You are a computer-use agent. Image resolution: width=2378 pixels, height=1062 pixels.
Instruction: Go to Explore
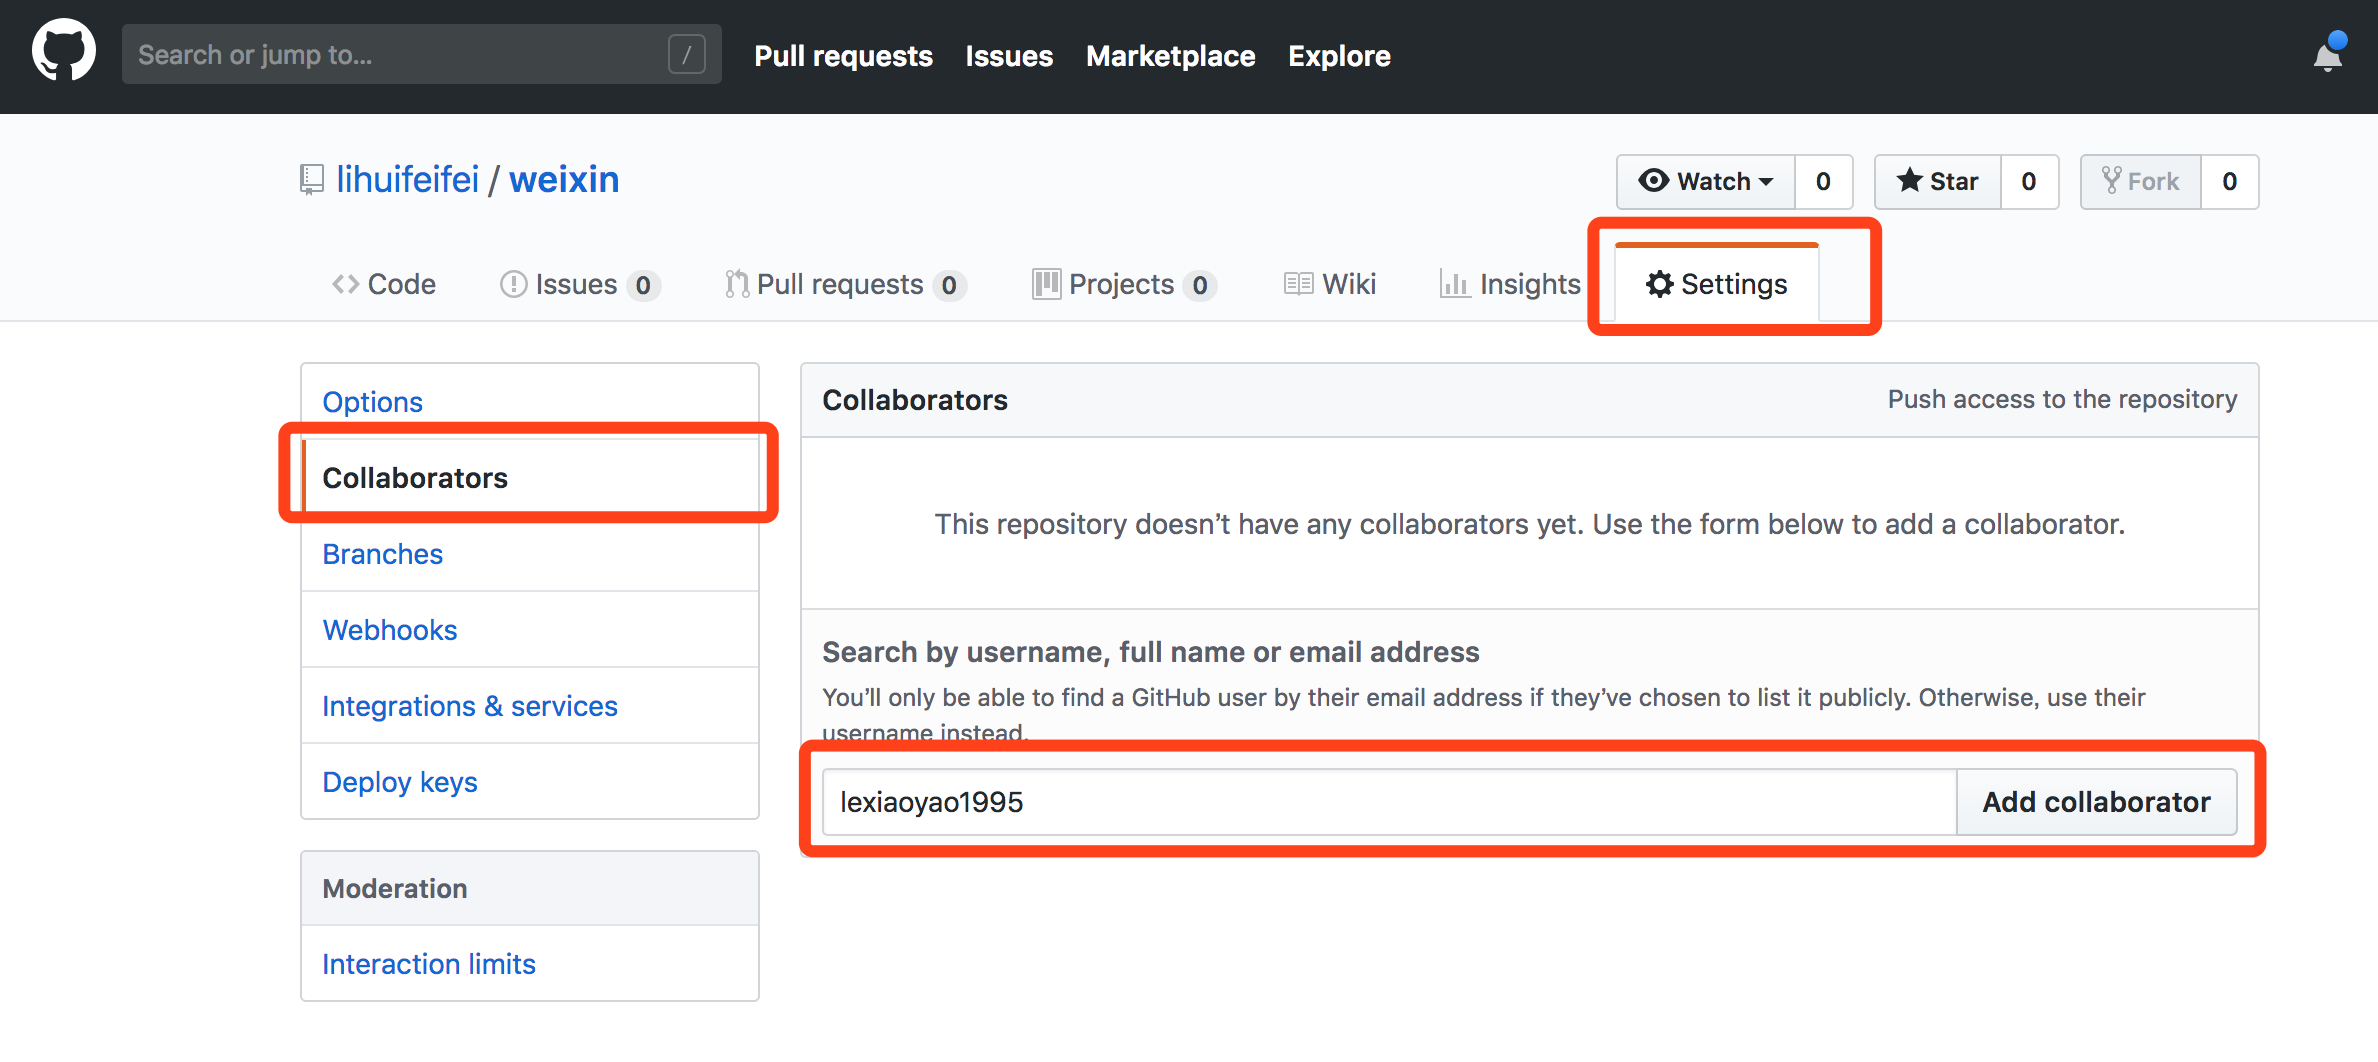[x=1339, y=56]
